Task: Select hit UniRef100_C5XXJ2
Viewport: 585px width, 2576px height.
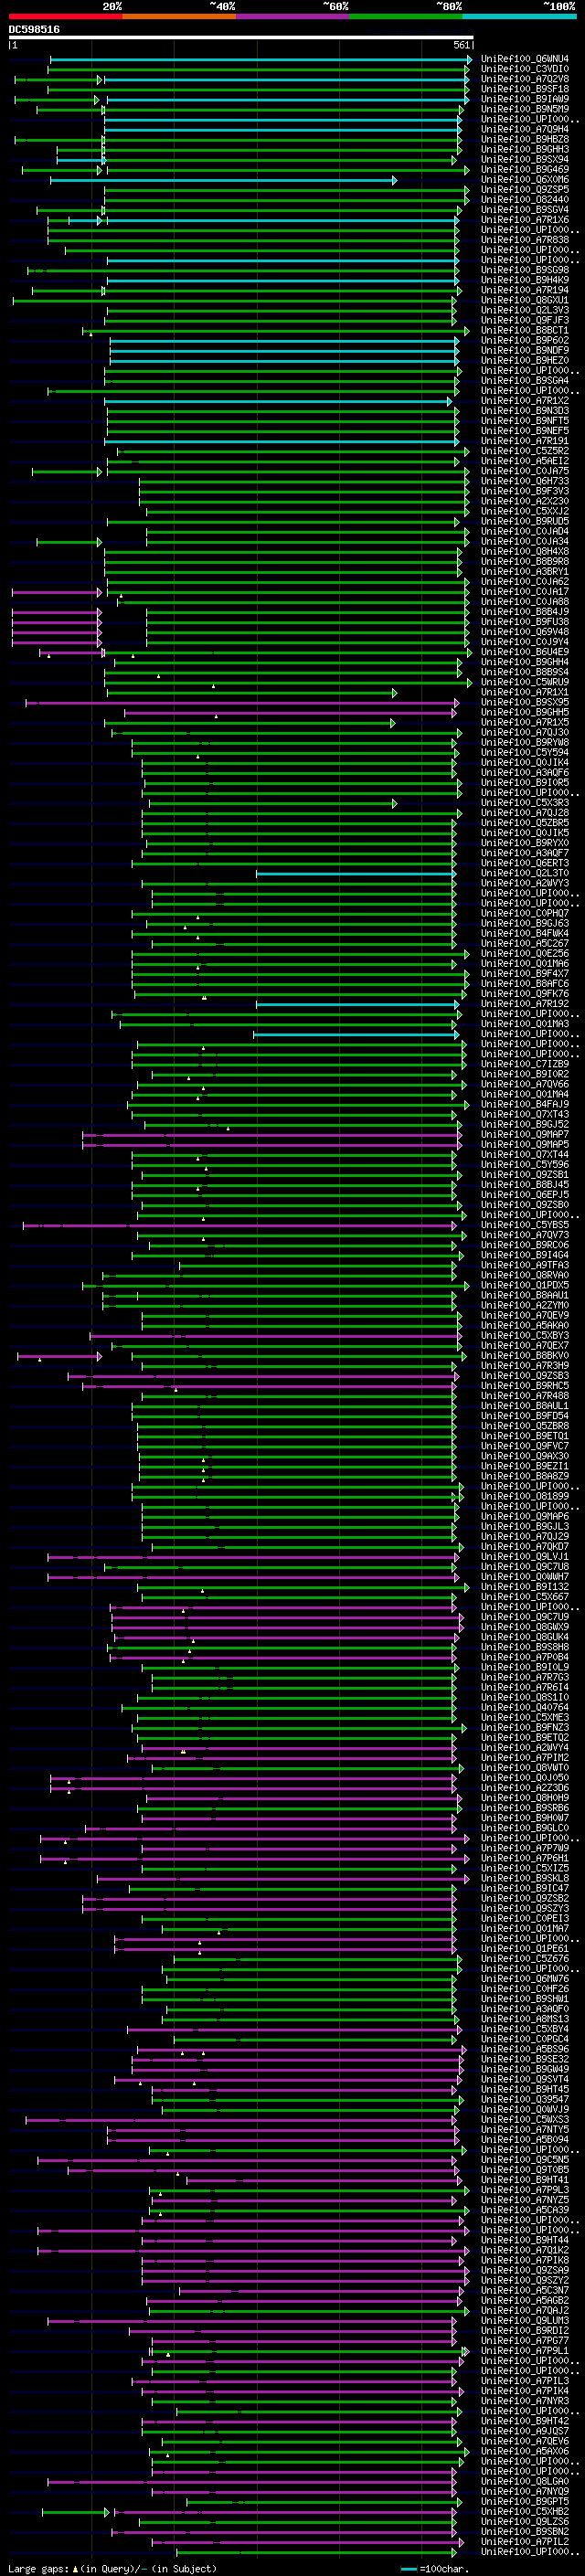Action: coord(525,511)
